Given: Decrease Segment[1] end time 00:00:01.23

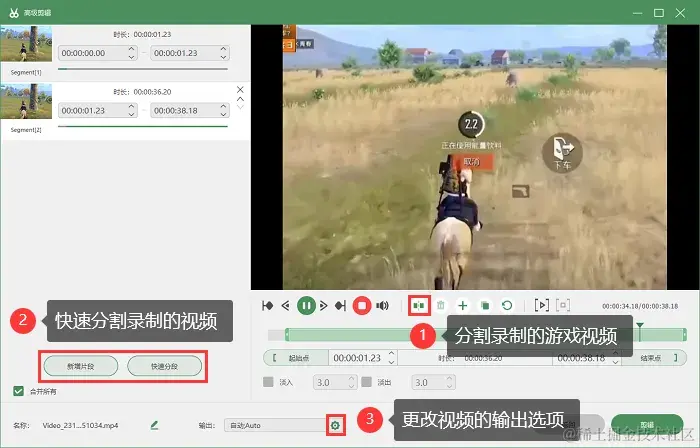Looking at the screenshot, I should (223, 57).
